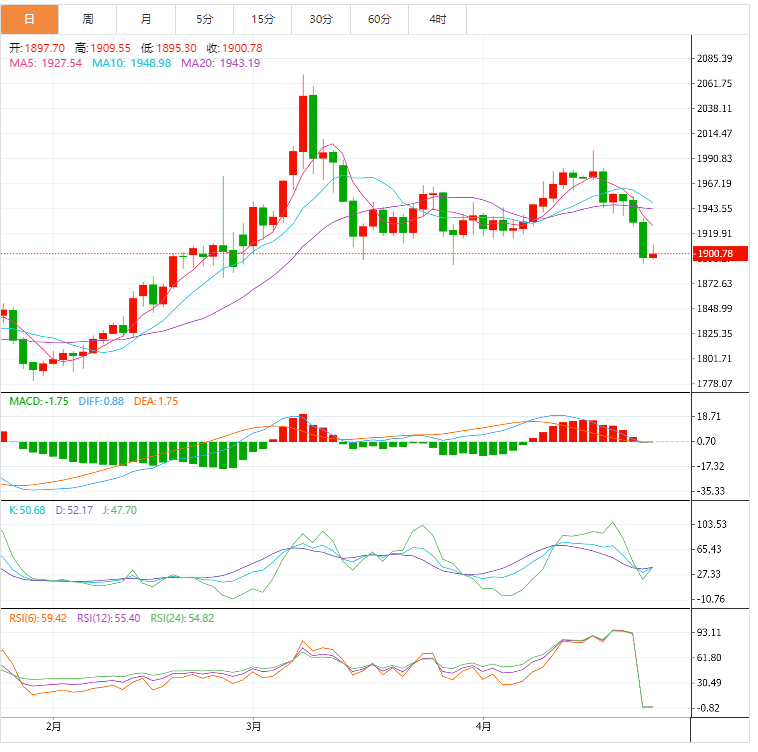The width and height of the screenshot is (758, 752).
Task: Click the J: 47.70 KDJ label
Action: (x=120, y=510)
